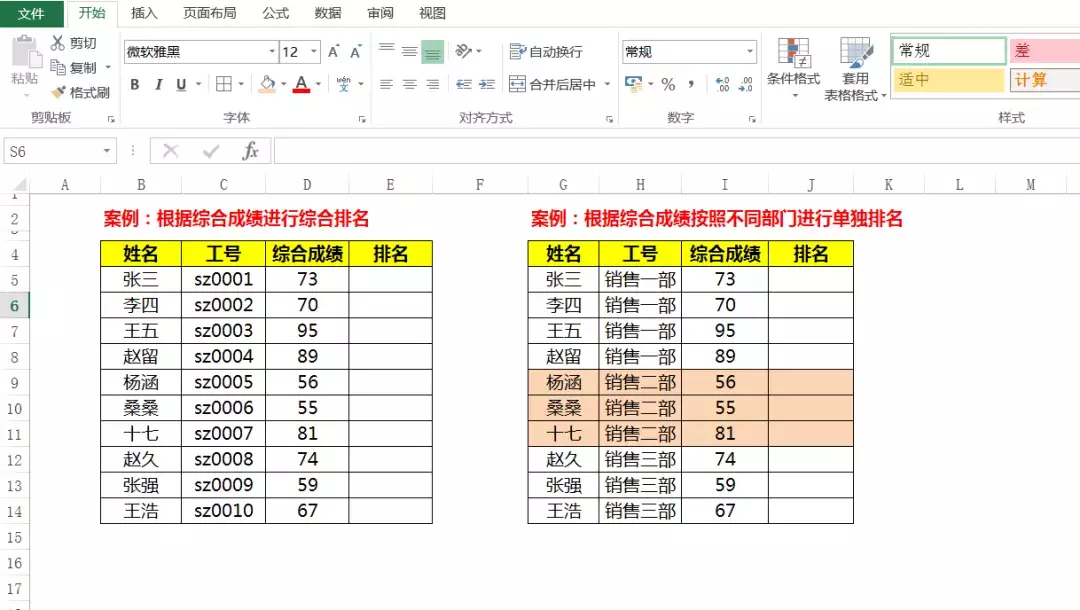
Task: Set bottom vertical alignment
Action: pyautogui.click(x=433, y=52)
